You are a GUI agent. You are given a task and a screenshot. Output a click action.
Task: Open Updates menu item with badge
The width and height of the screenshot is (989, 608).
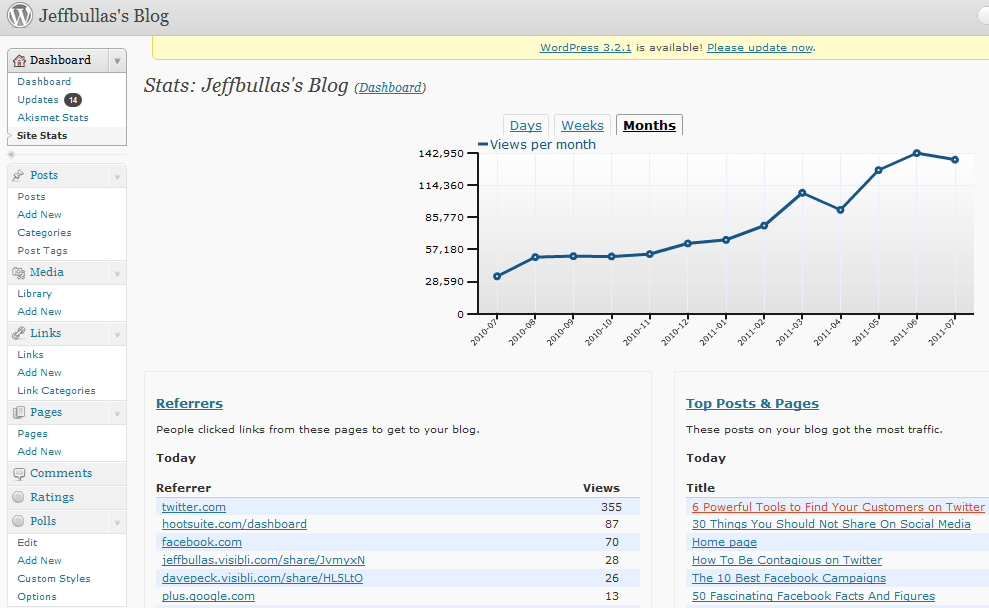tap(49, 100)
